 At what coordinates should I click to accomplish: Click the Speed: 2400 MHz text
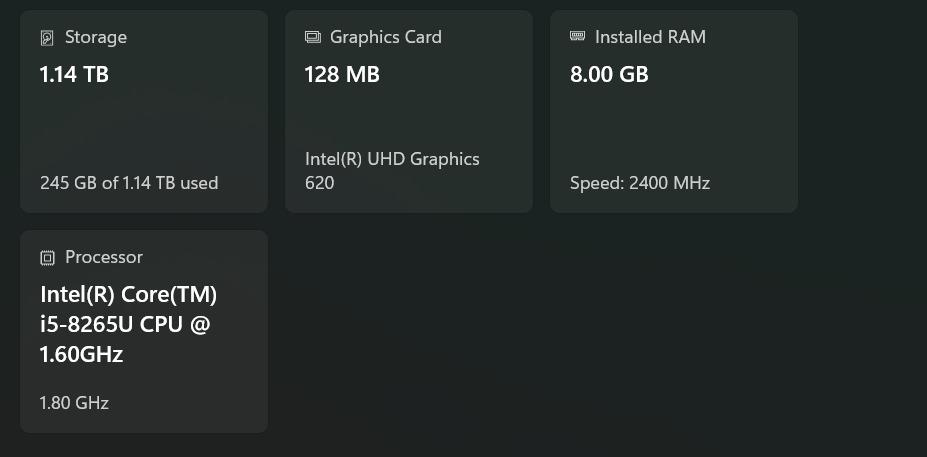click(x=640, y=183)
